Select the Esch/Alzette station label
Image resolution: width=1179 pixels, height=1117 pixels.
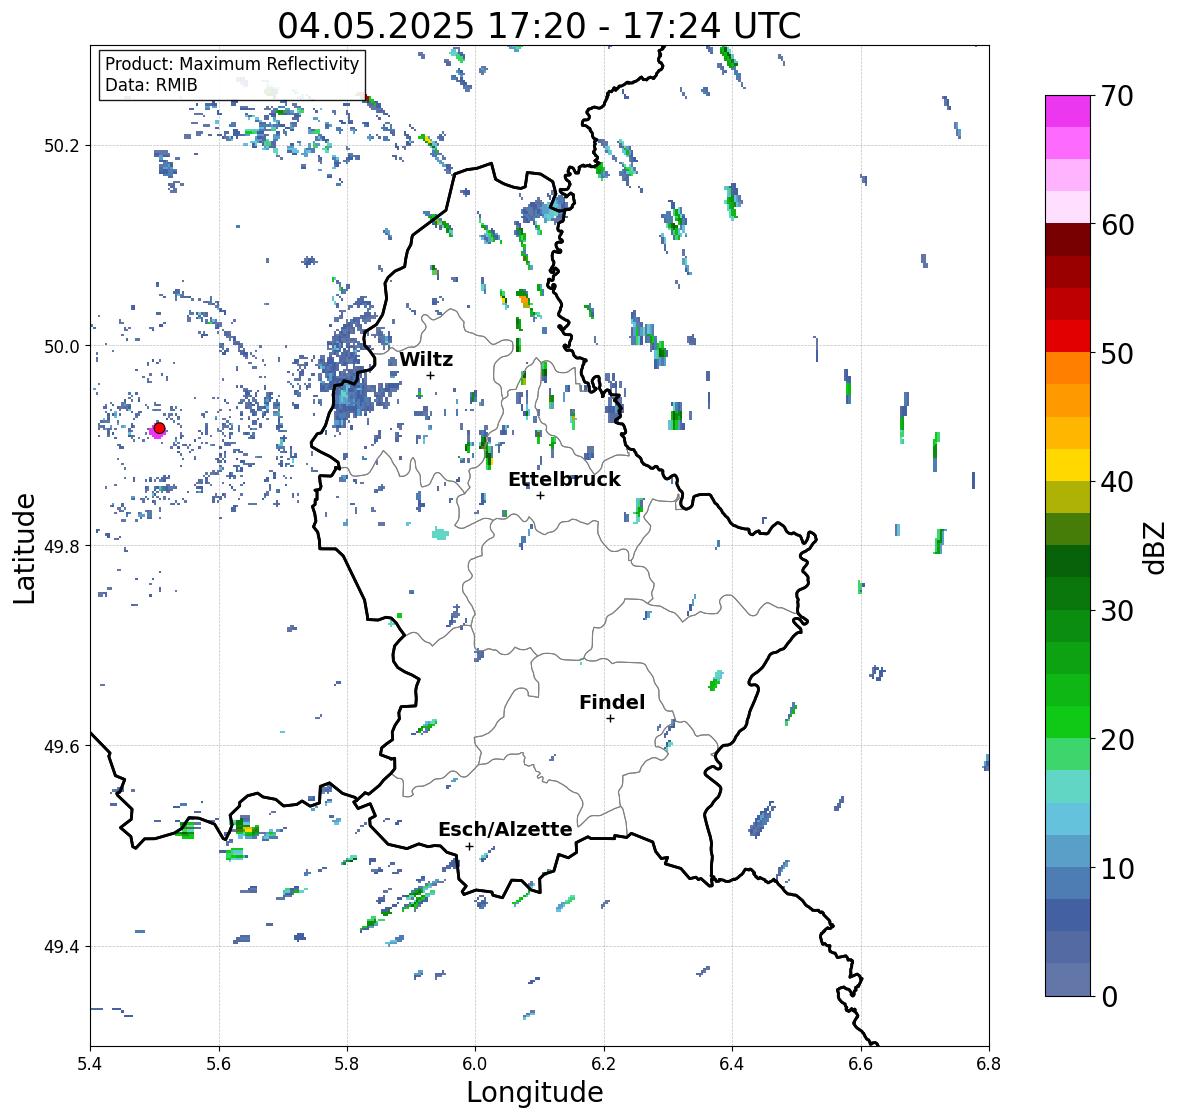[x=505, y=829]
